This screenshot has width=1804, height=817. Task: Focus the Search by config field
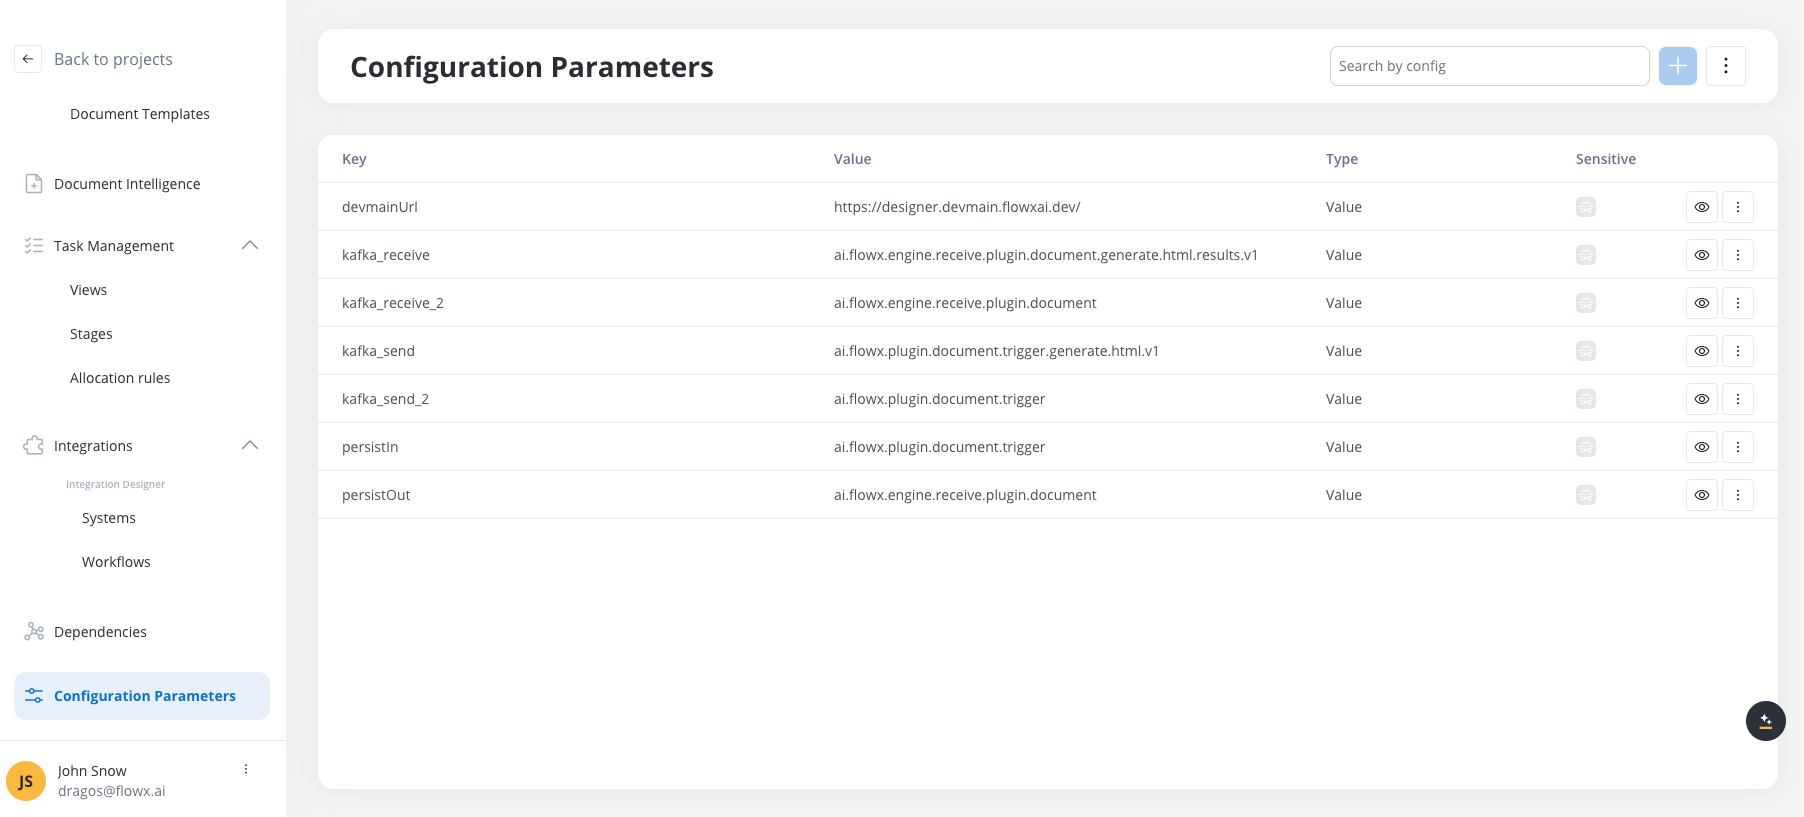click(x=1489, y=66)
